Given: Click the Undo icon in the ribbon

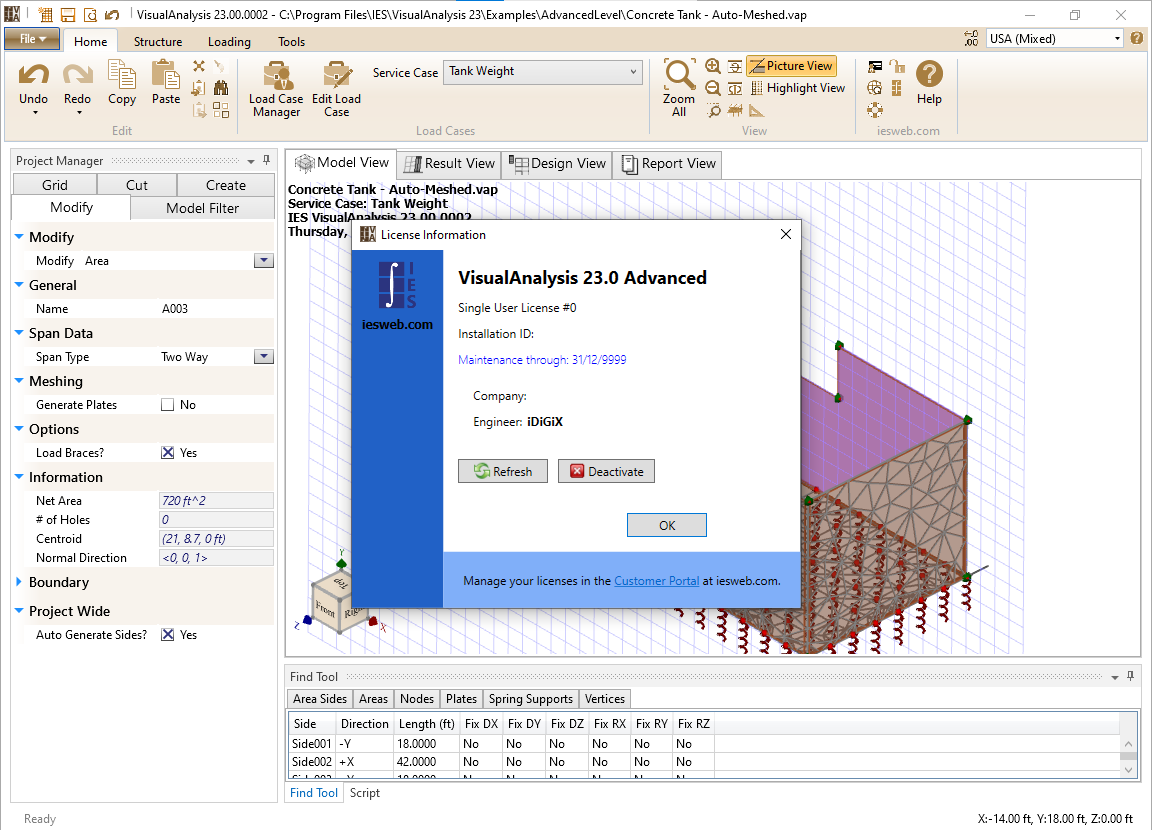Looking at the screenshot, I should pos(34,76).
